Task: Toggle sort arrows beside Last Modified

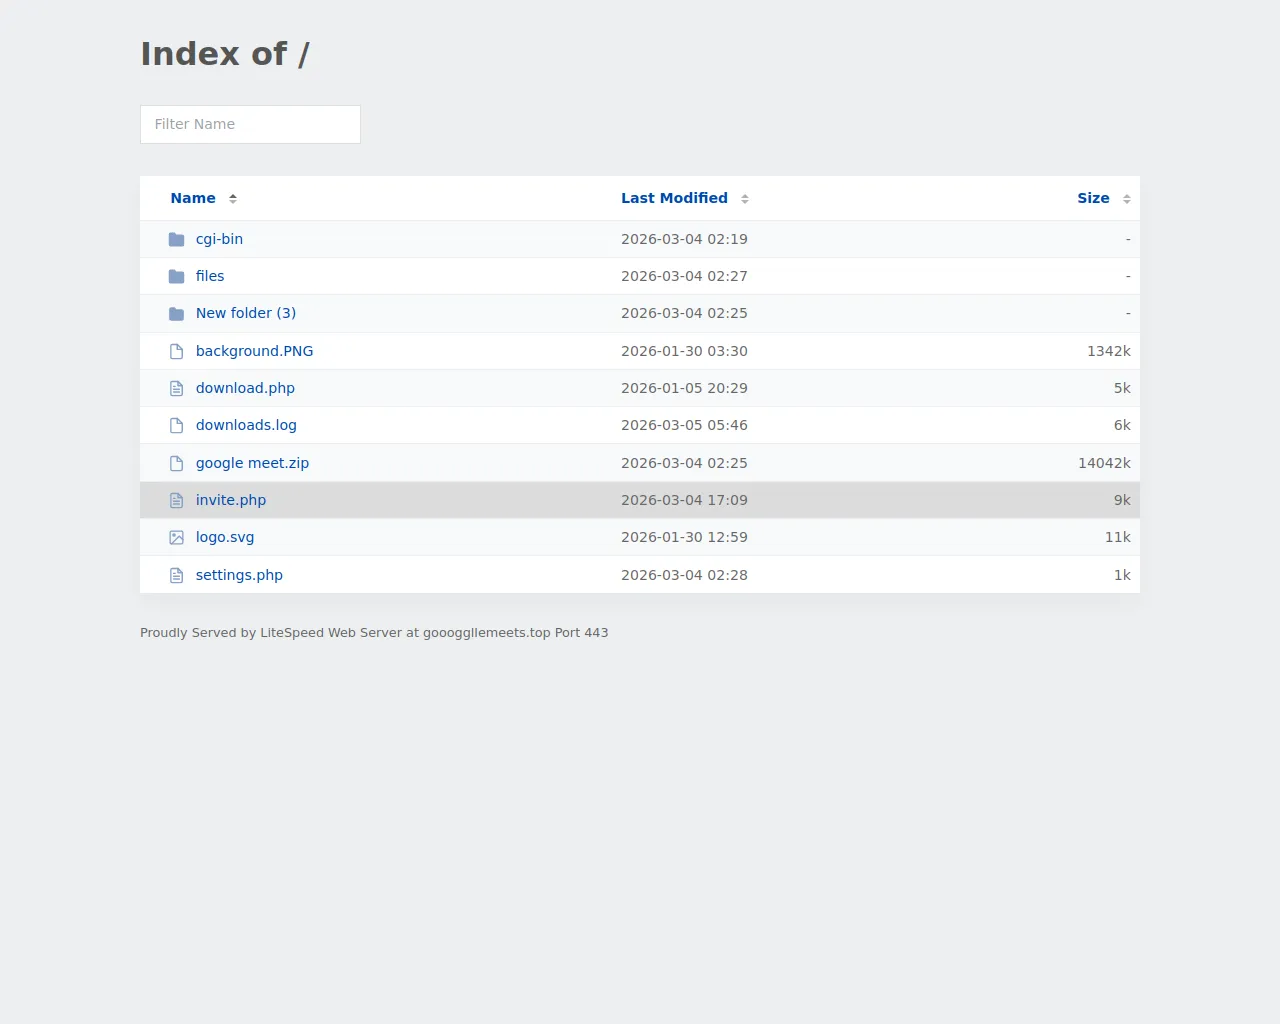Action: (745, 199)
